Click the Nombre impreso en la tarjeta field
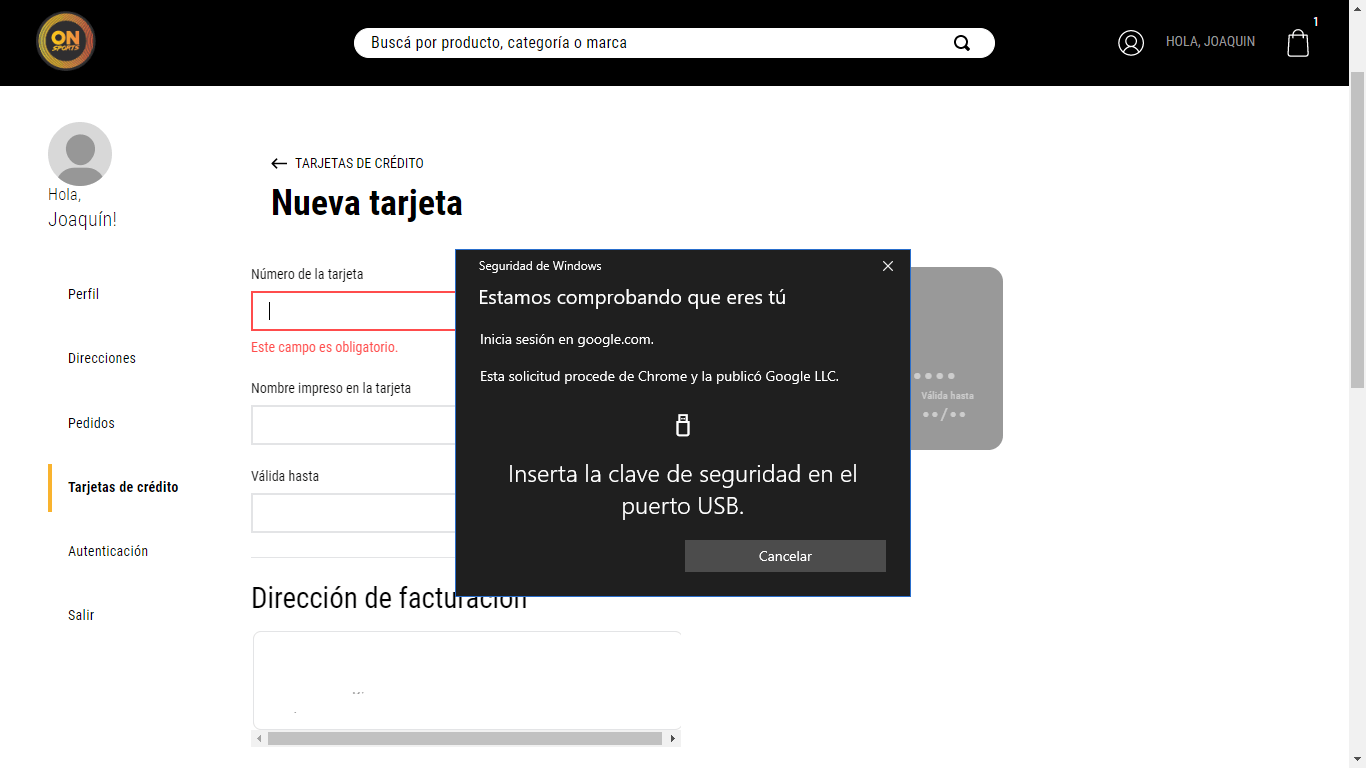Viewport: 1366px width, 768px height. [x=354, y=425]
